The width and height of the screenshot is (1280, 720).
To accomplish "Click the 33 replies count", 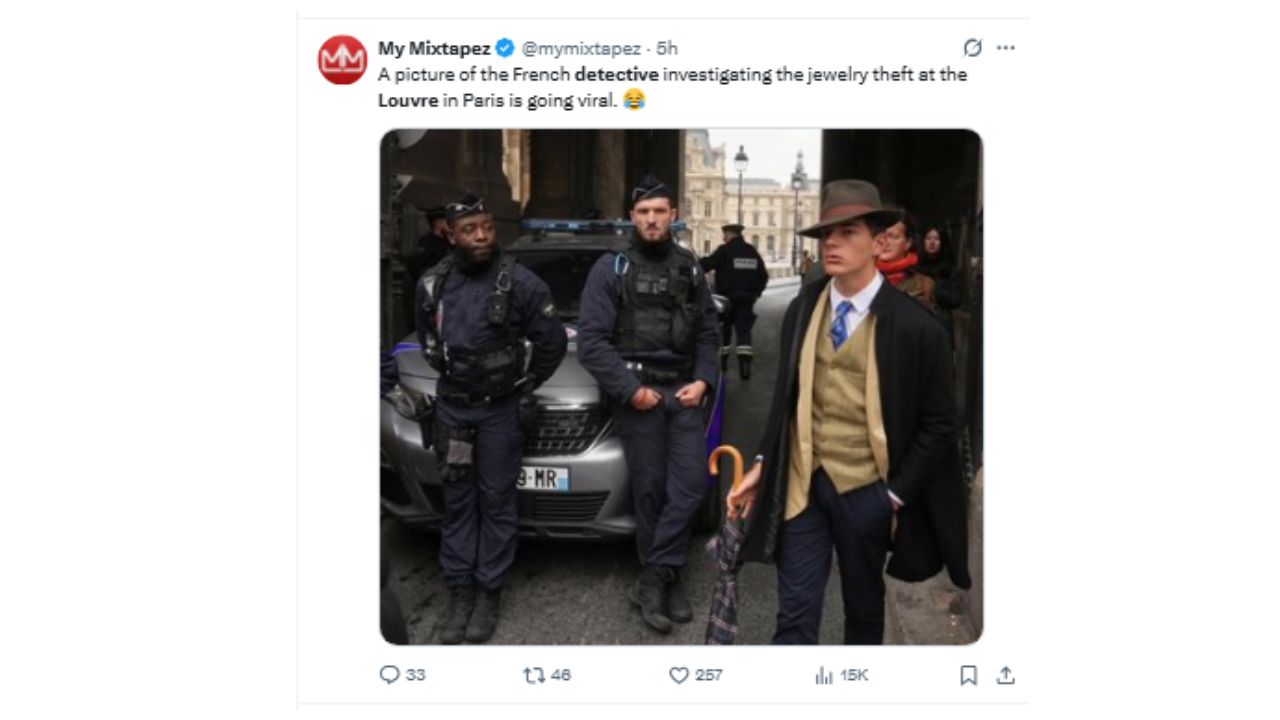I will 415,675.
